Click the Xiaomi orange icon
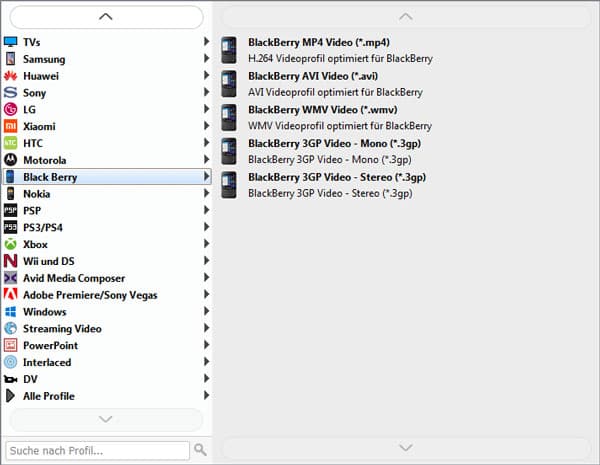The image size is (600, 465). pos(11,126)
